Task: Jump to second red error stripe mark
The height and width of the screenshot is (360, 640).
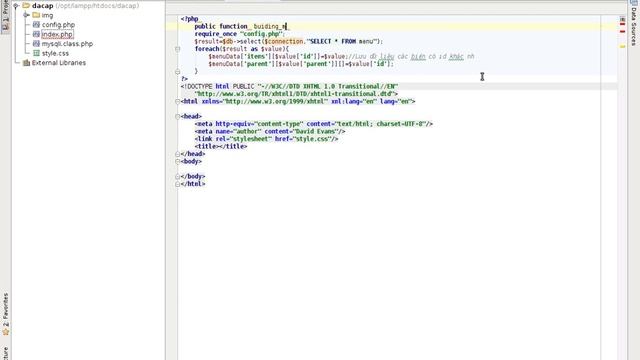Action: tap(622, 31)
